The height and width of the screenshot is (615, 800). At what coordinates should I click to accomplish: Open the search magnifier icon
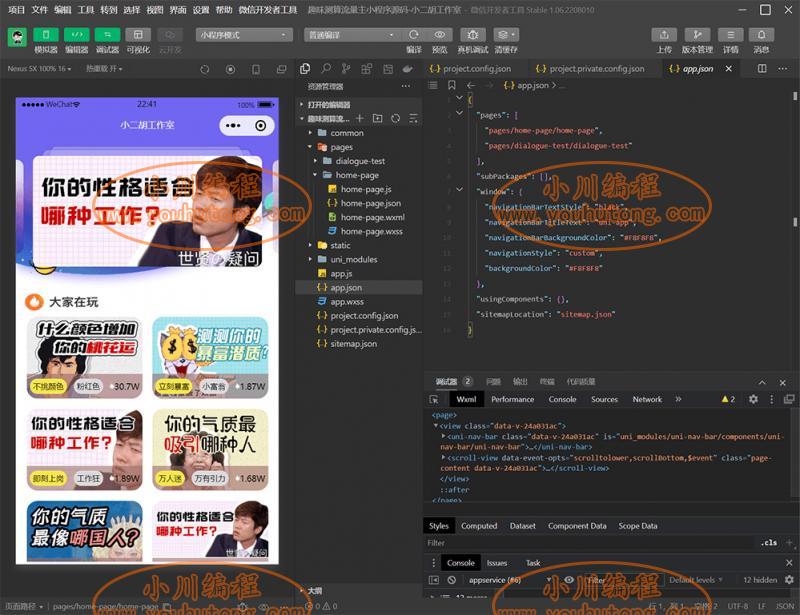point(326,68)
